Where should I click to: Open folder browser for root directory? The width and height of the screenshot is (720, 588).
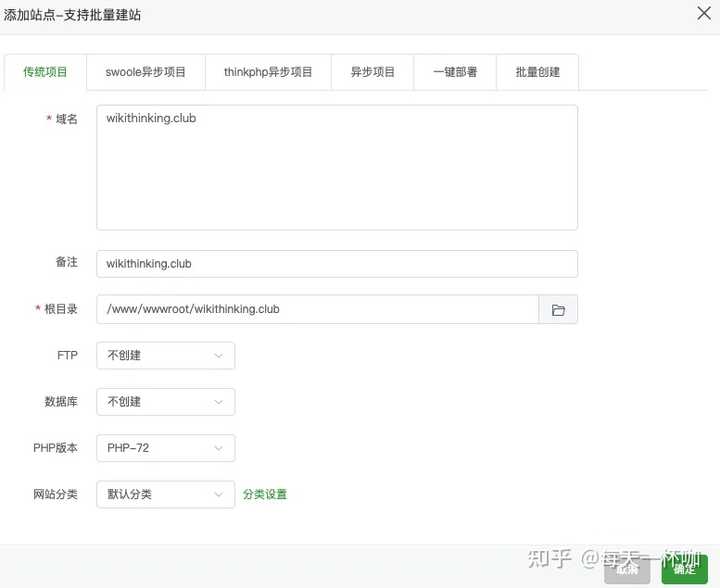558,310
